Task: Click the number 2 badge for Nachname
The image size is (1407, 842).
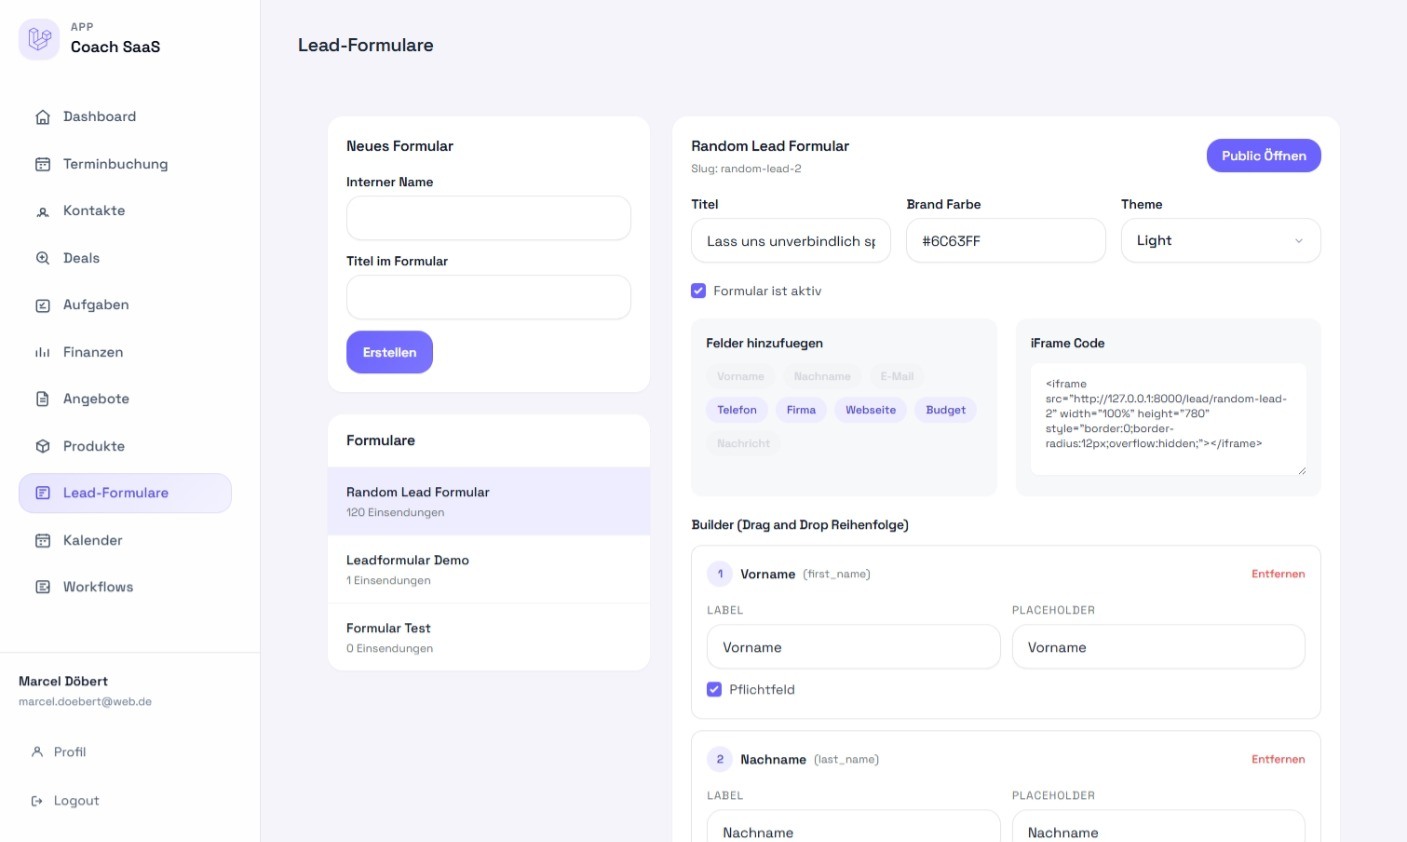Action: (x=720, y=760)
